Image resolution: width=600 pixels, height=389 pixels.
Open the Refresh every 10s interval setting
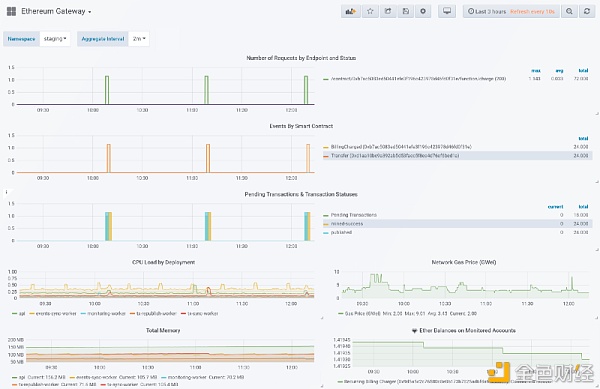tap(532, 11)
